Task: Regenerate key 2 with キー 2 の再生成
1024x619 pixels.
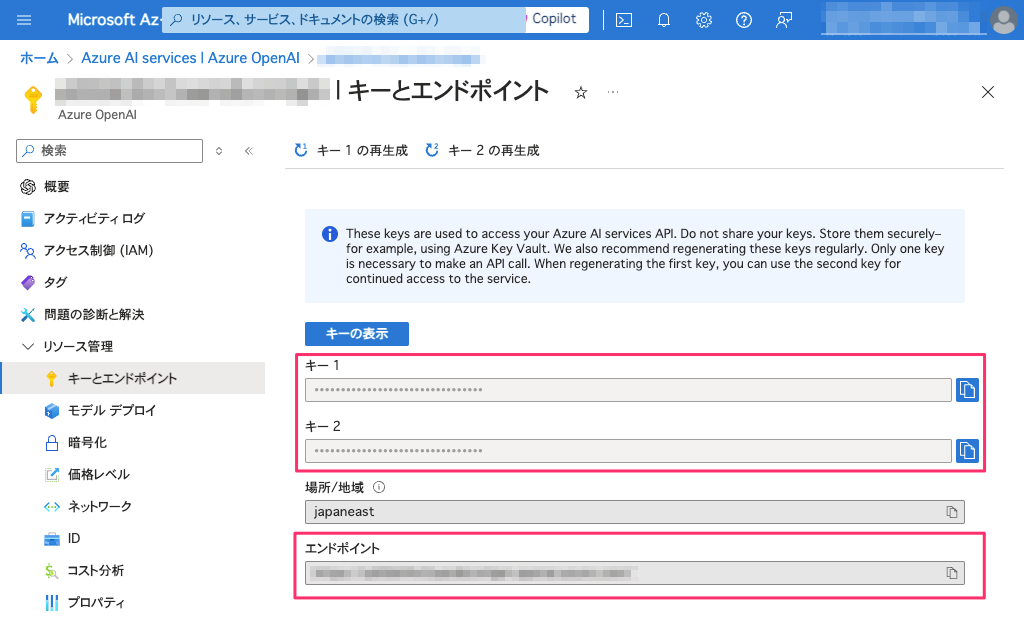Action: tap(482, 151)
